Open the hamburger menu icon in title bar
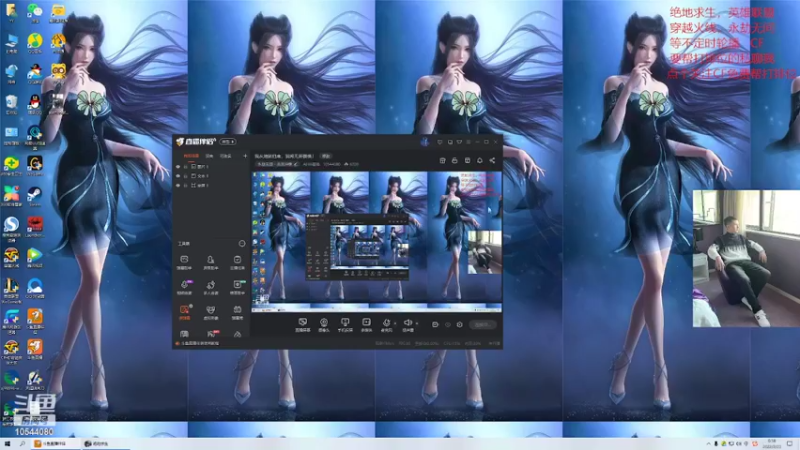This screenshot has width=800, height=450. tap(468, 142)
